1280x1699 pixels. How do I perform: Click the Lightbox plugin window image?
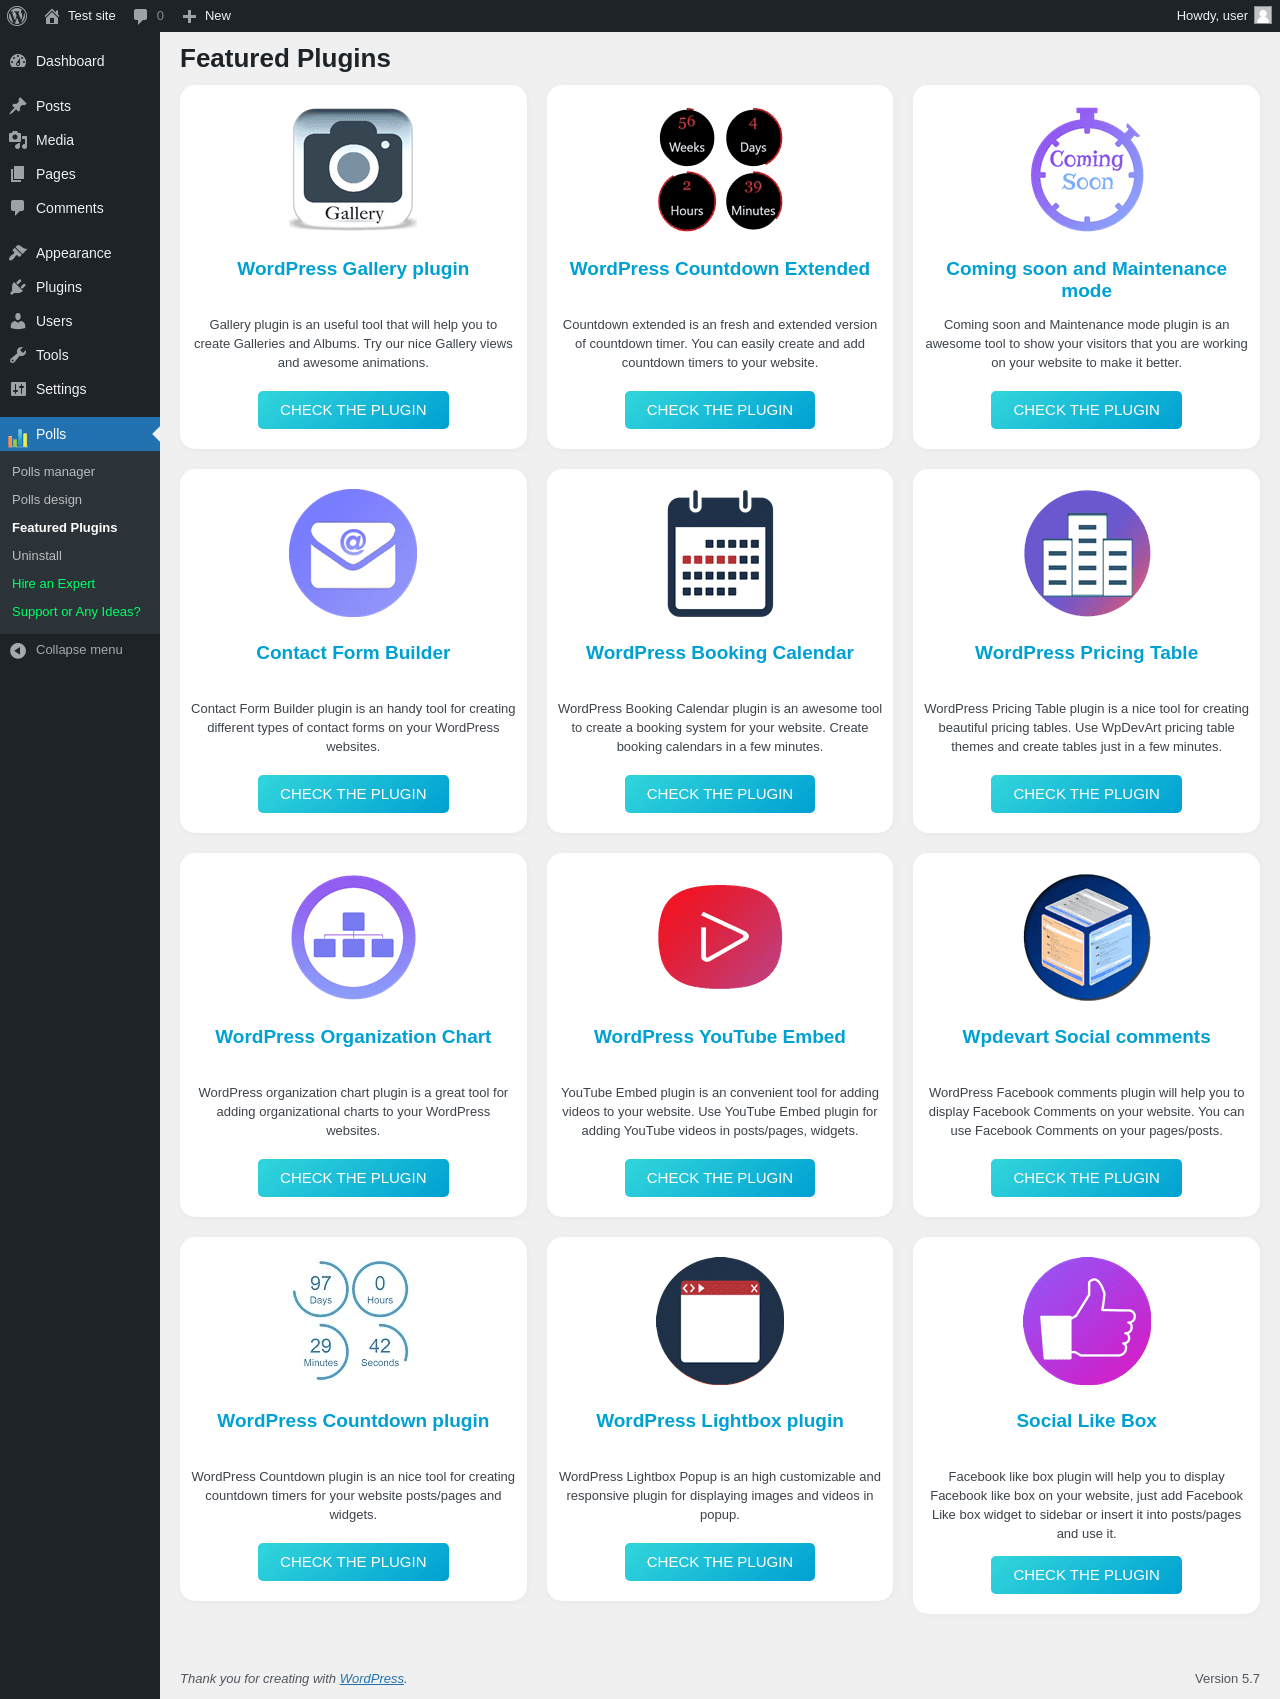click(x=720, y=1321)
